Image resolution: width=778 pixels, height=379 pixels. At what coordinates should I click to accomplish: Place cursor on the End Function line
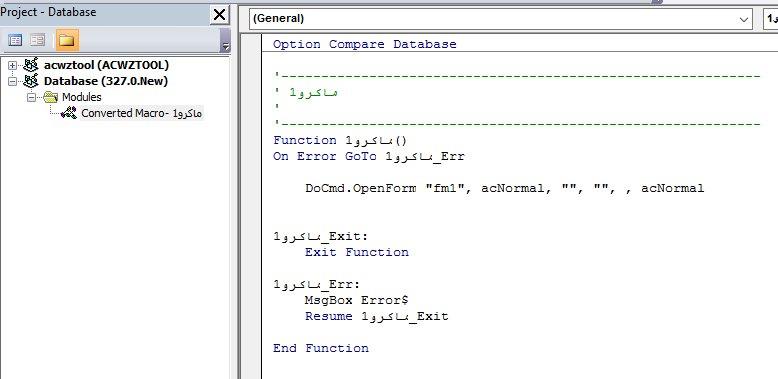point(321,348)
